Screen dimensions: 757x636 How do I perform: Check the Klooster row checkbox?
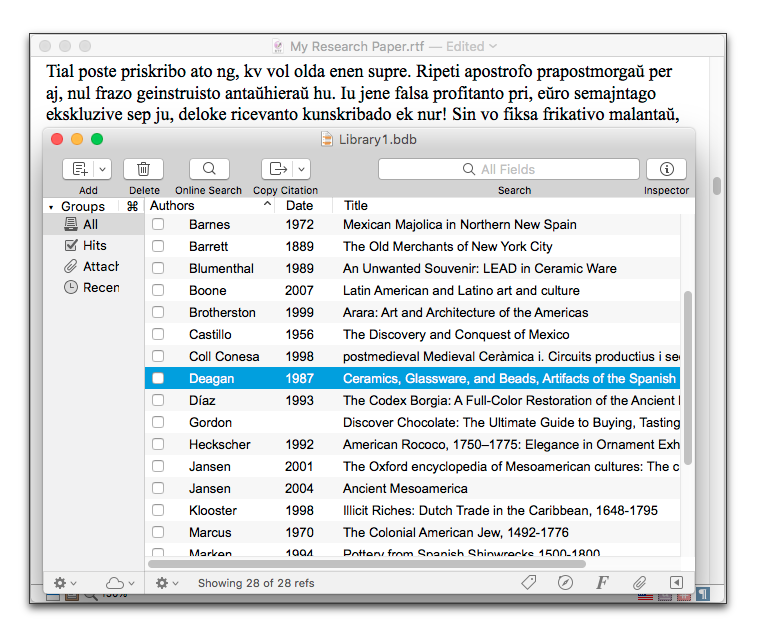pos(158,510)
